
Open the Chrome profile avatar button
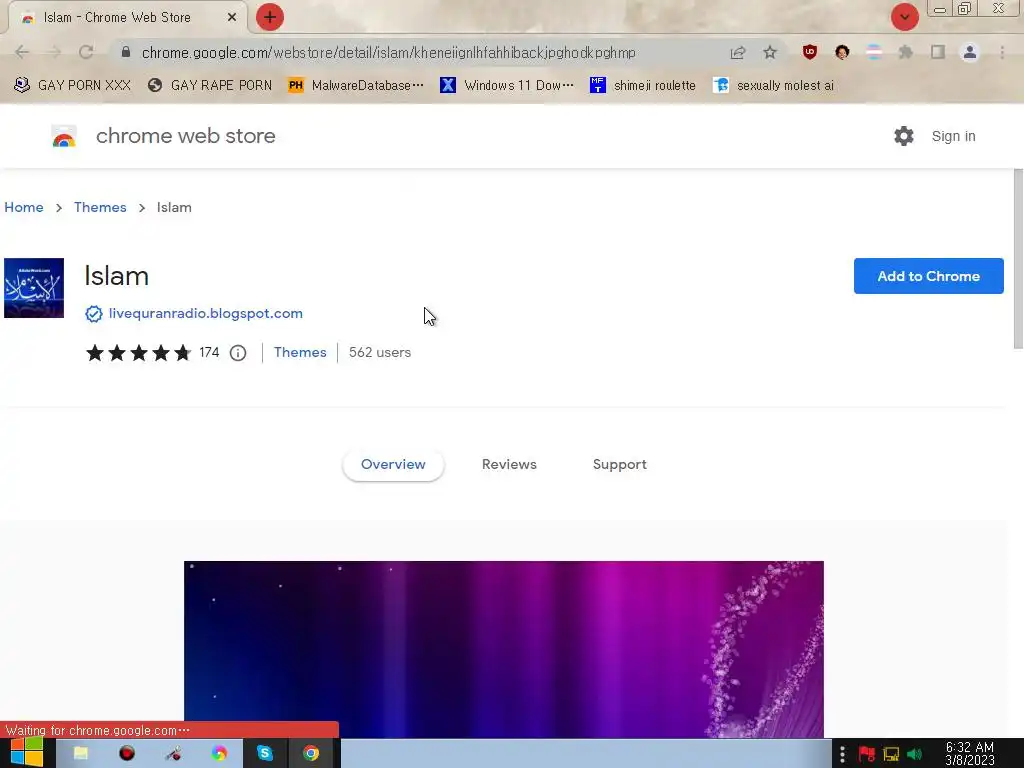[970, 52]
